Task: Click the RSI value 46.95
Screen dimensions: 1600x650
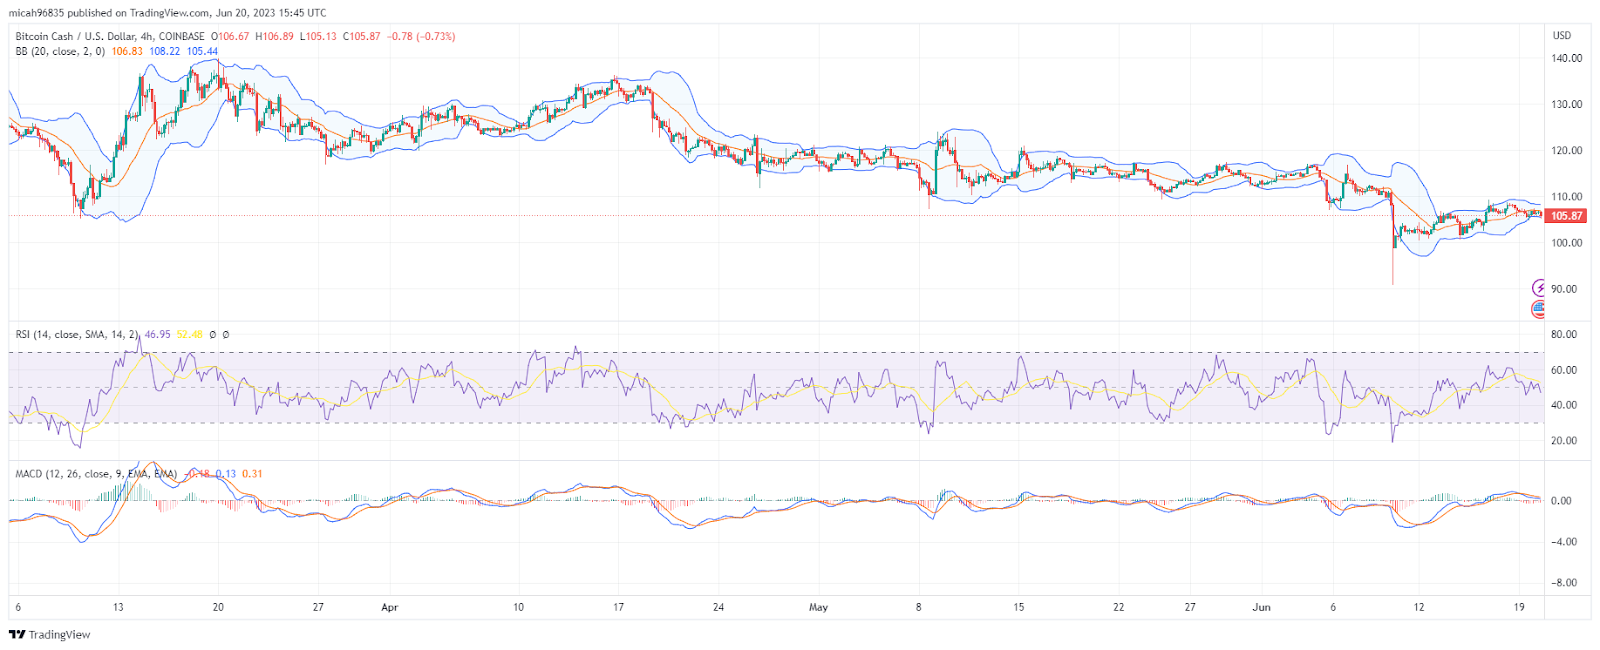Action: (x=158, y=334)
